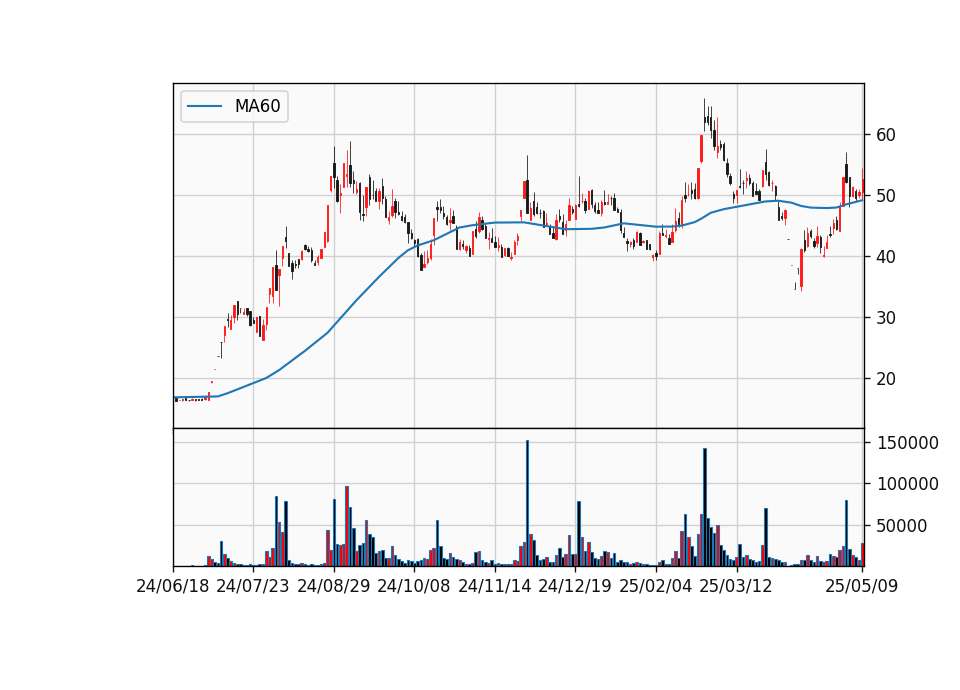The height and width of the screenshot is (690, 960).
Task: Click the price axis value 60
Action: tap(886, 135)
